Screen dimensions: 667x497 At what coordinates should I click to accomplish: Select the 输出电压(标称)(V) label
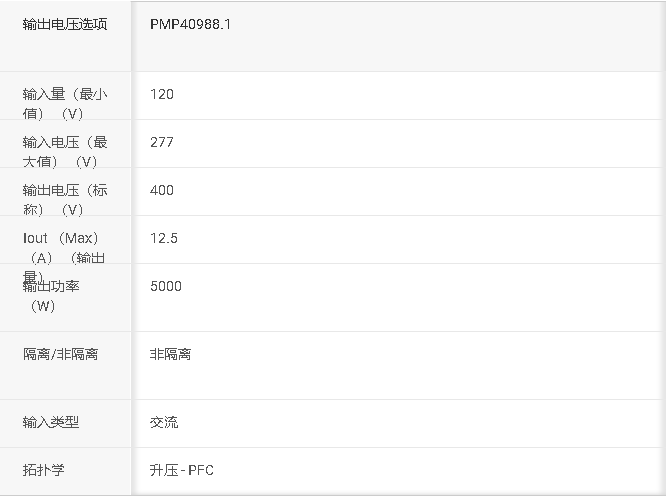click(x=65, y=200)
